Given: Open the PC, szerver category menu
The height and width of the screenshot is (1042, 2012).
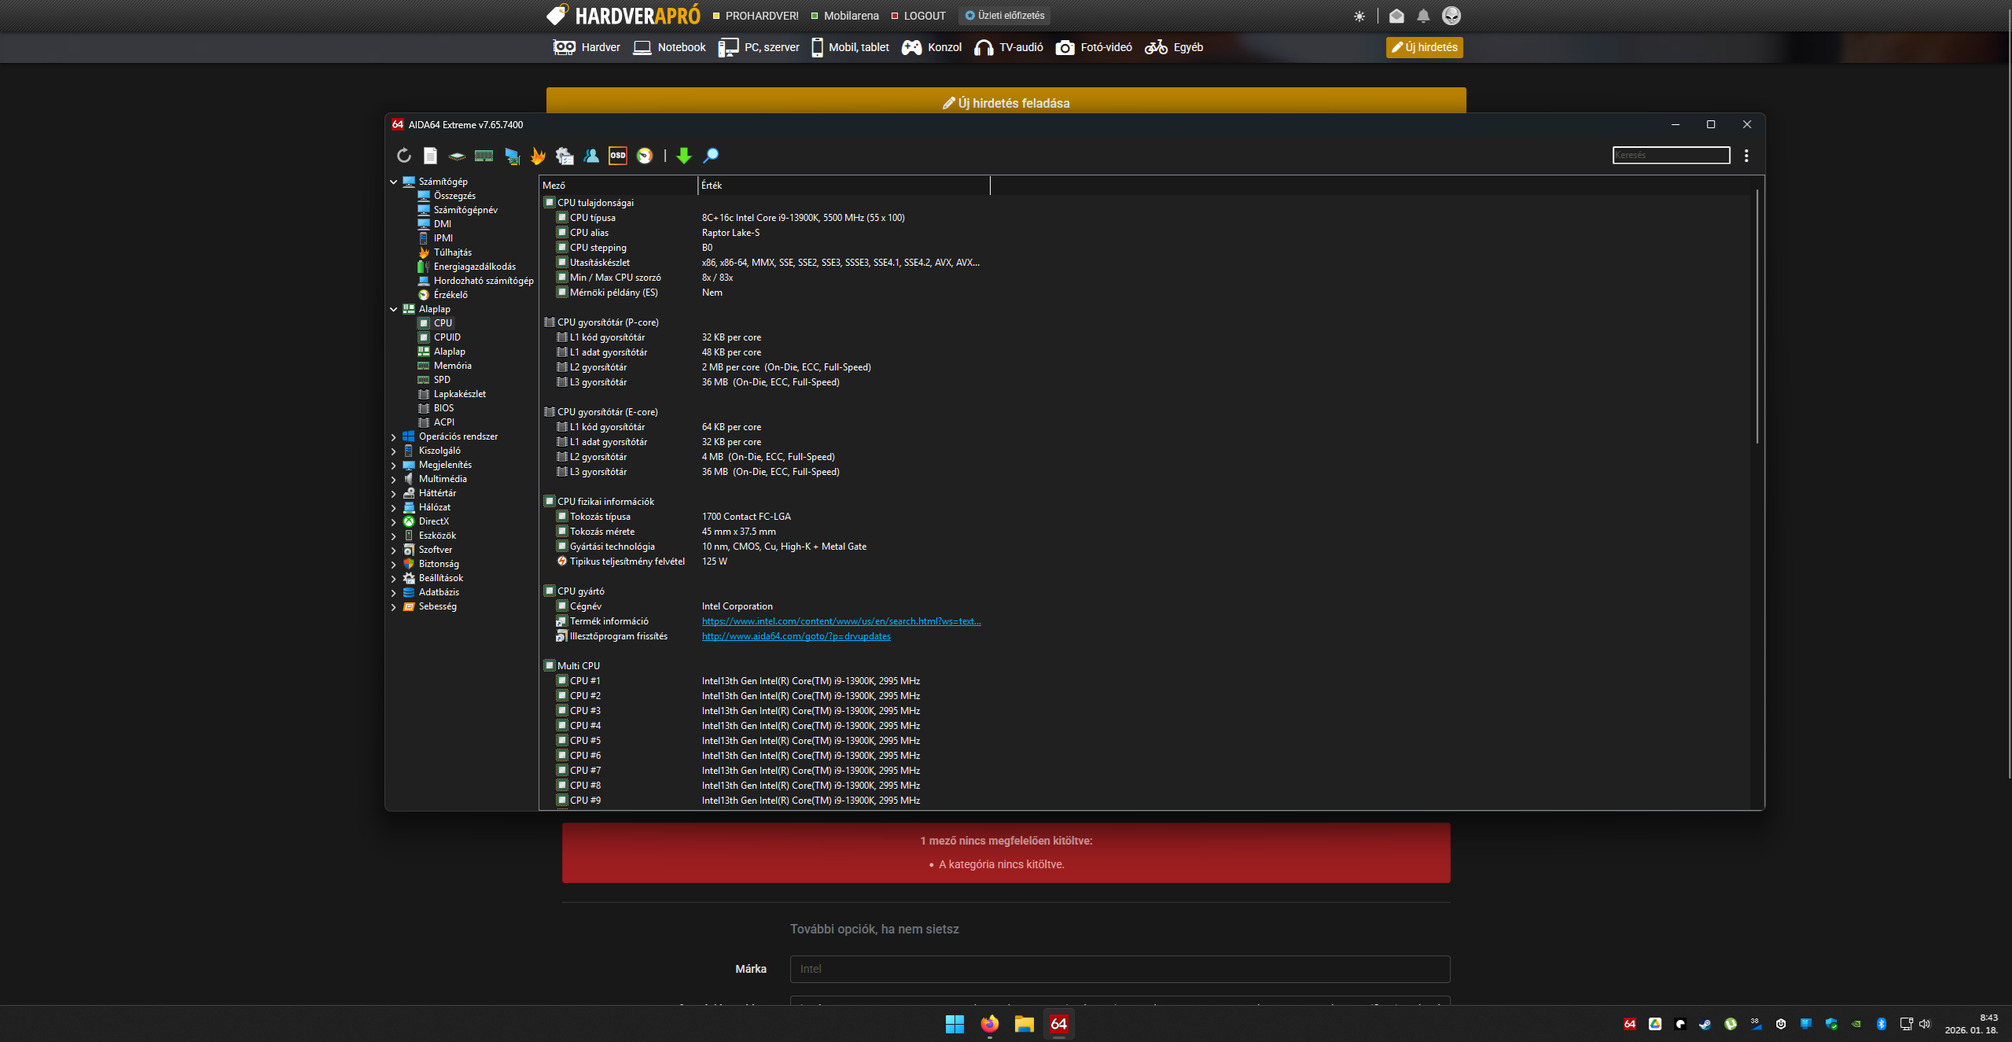Looking at the screenshot, I should [x=759, y=47].
